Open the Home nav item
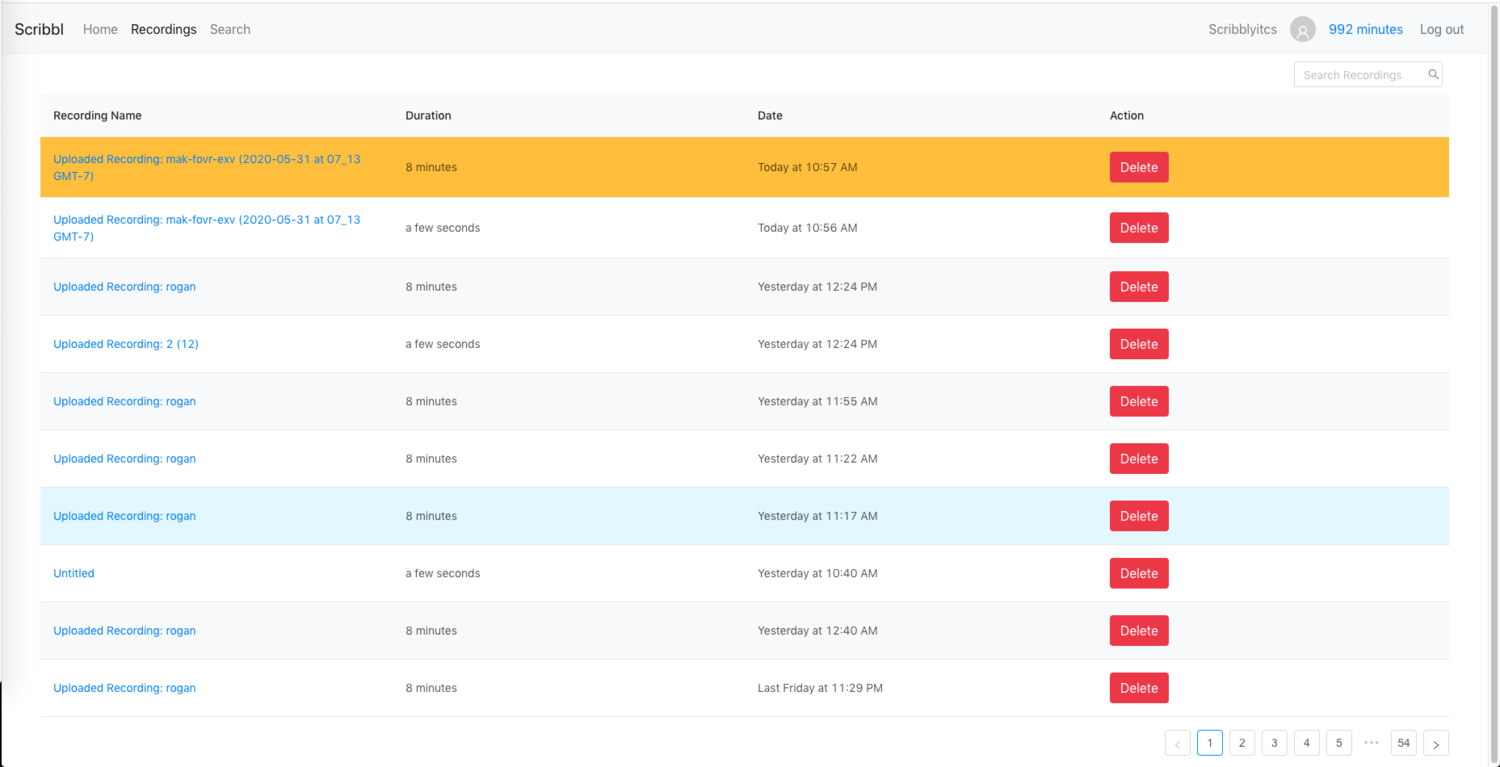Screen dimensions: 1500x767 (x=100, y=29)
